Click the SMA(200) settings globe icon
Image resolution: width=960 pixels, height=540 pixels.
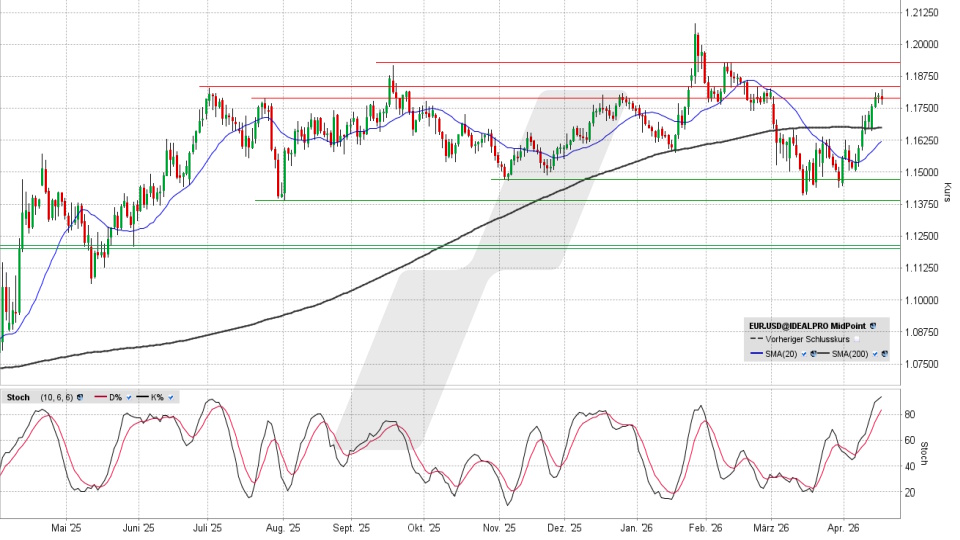(884, 354)
